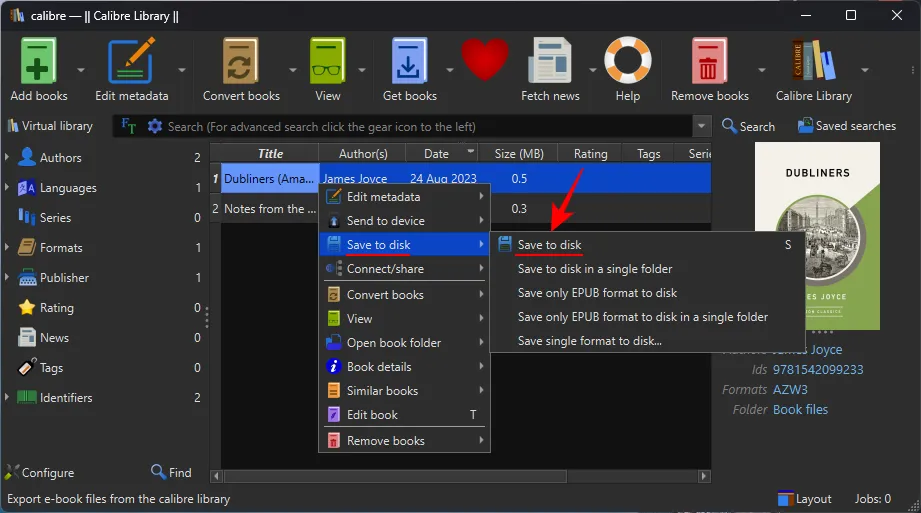Screen dimensions: 921x513
Task: Choose Open book folder in the context menu
Action: (x=405, y=343)
